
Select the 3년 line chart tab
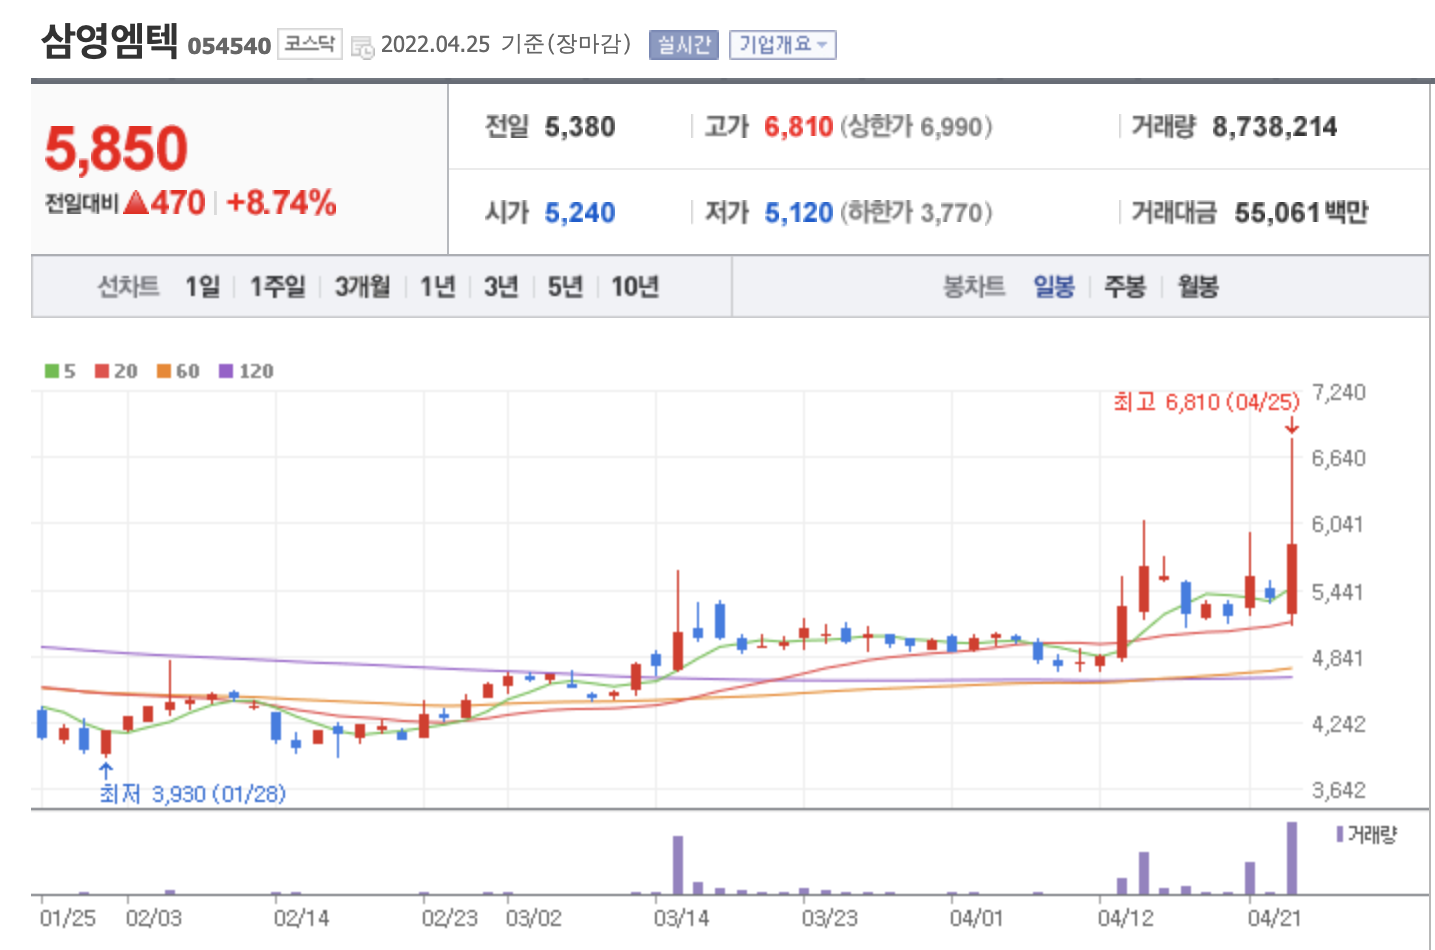(x=501, y=287)
